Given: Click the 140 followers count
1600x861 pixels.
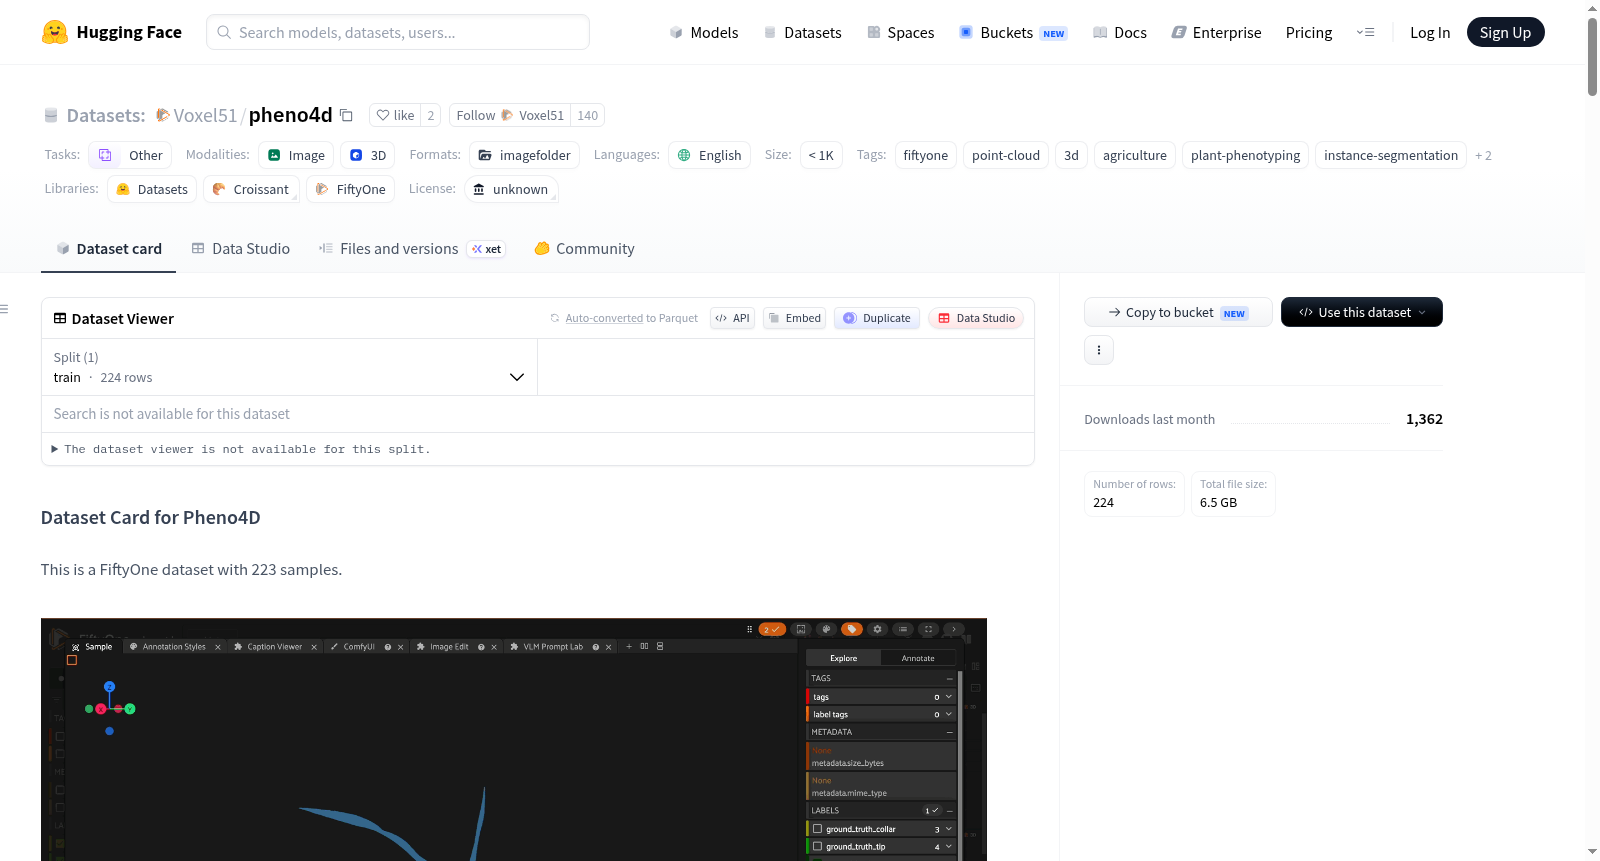Looking at the screenshot, I should click(x=588, y=115).
